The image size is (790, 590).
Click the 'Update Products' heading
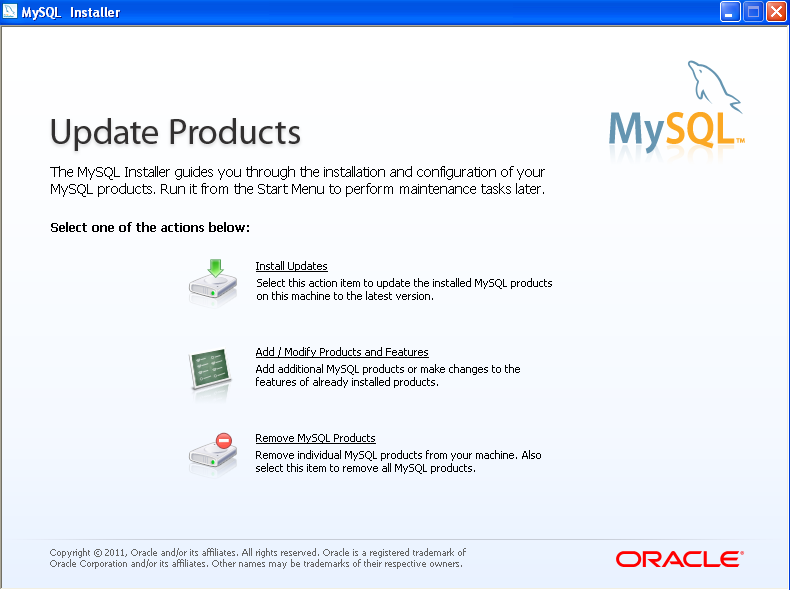click(x=175, y=133)
